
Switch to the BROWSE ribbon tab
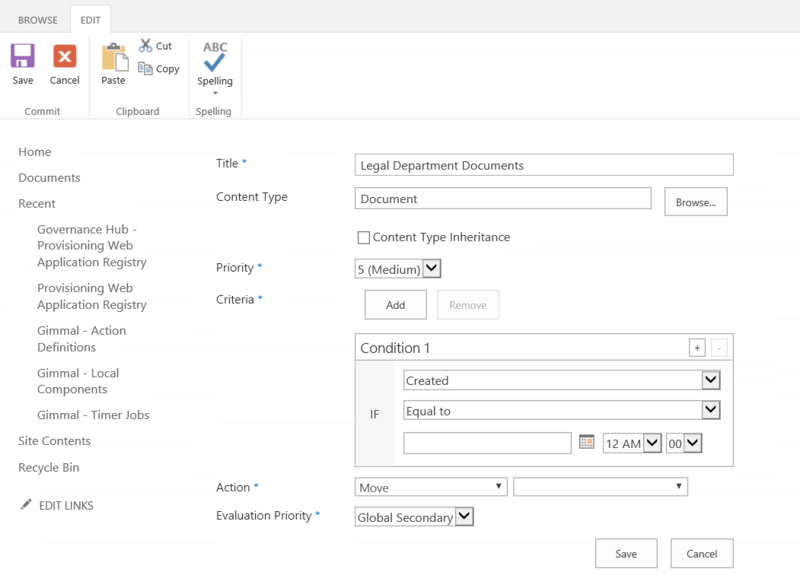click(x=37, y=19)
